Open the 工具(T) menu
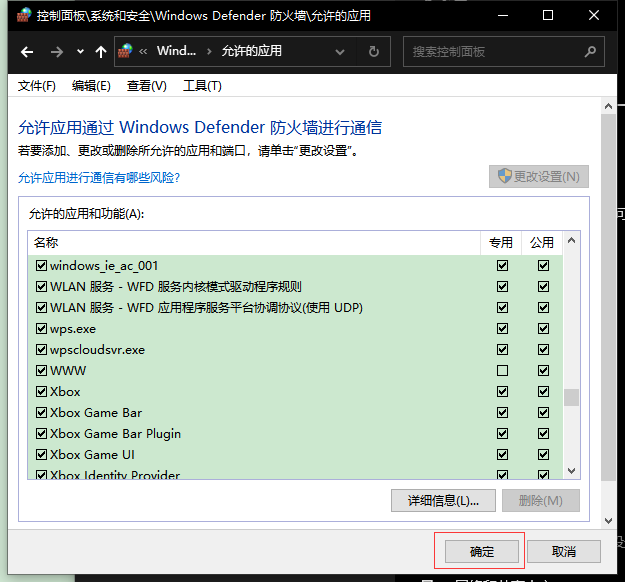The image size is (625, 582). tap(202, 86)
